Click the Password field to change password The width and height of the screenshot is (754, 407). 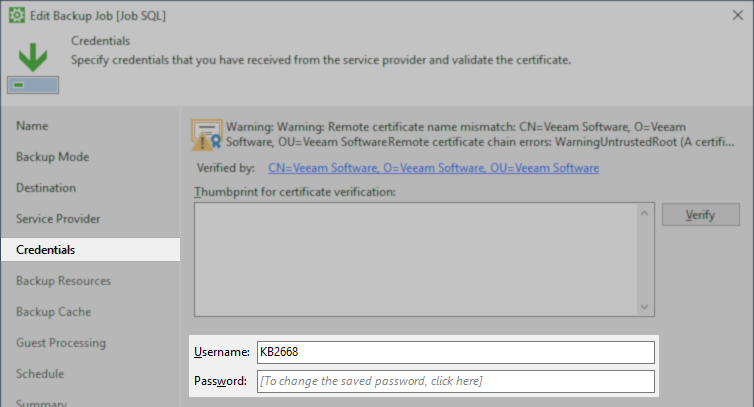coord(456,381)
